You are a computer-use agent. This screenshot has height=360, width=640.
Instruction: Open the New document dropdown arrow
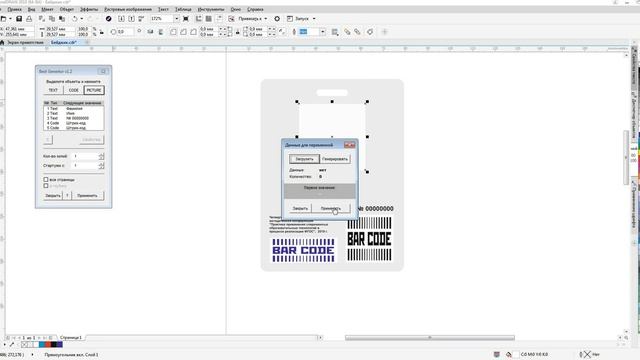coord(10,19)
